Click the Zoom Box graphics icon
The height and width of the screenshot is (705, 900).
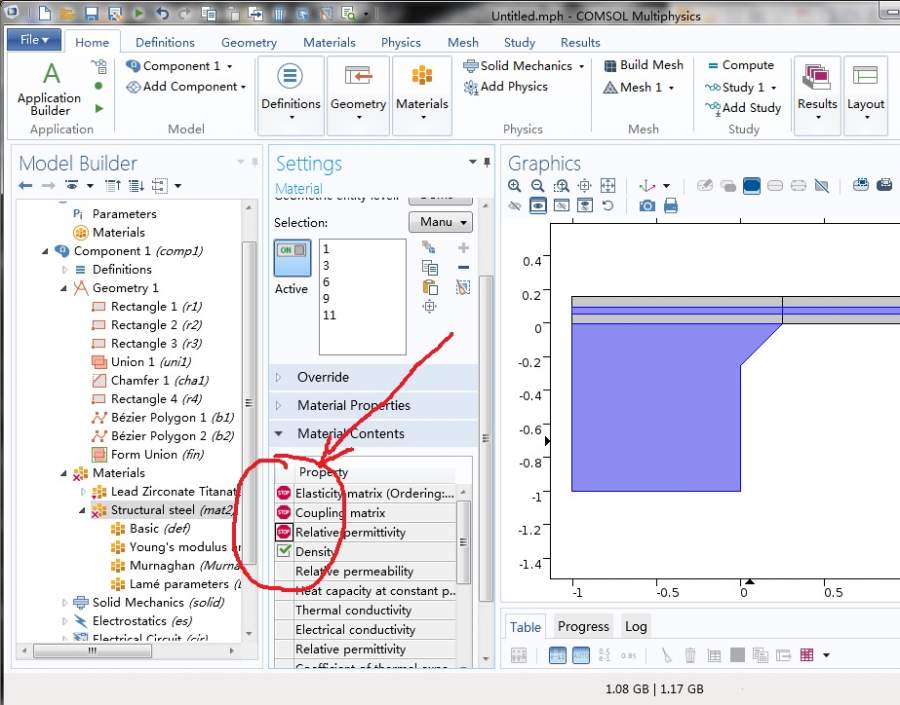(561, 185)
